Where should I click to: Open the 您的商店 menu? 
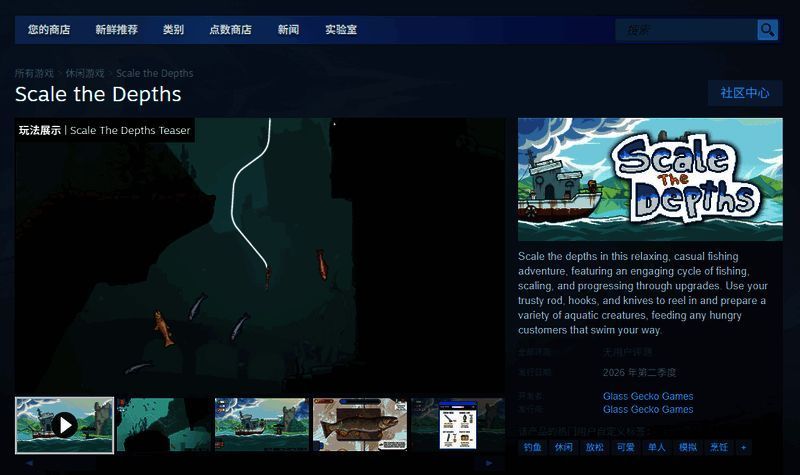[x=49, y=30]
